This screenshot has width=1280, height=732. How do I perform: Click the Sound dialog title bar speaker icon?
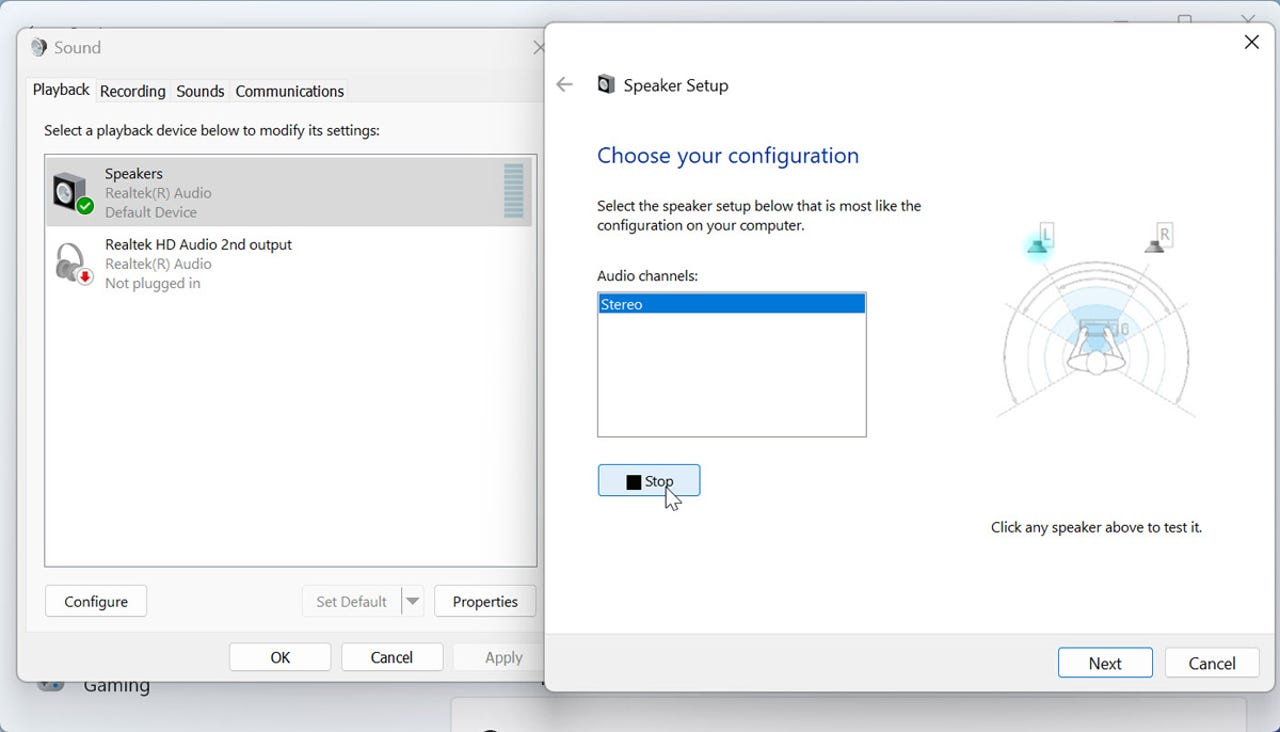(x=38, y=47)
